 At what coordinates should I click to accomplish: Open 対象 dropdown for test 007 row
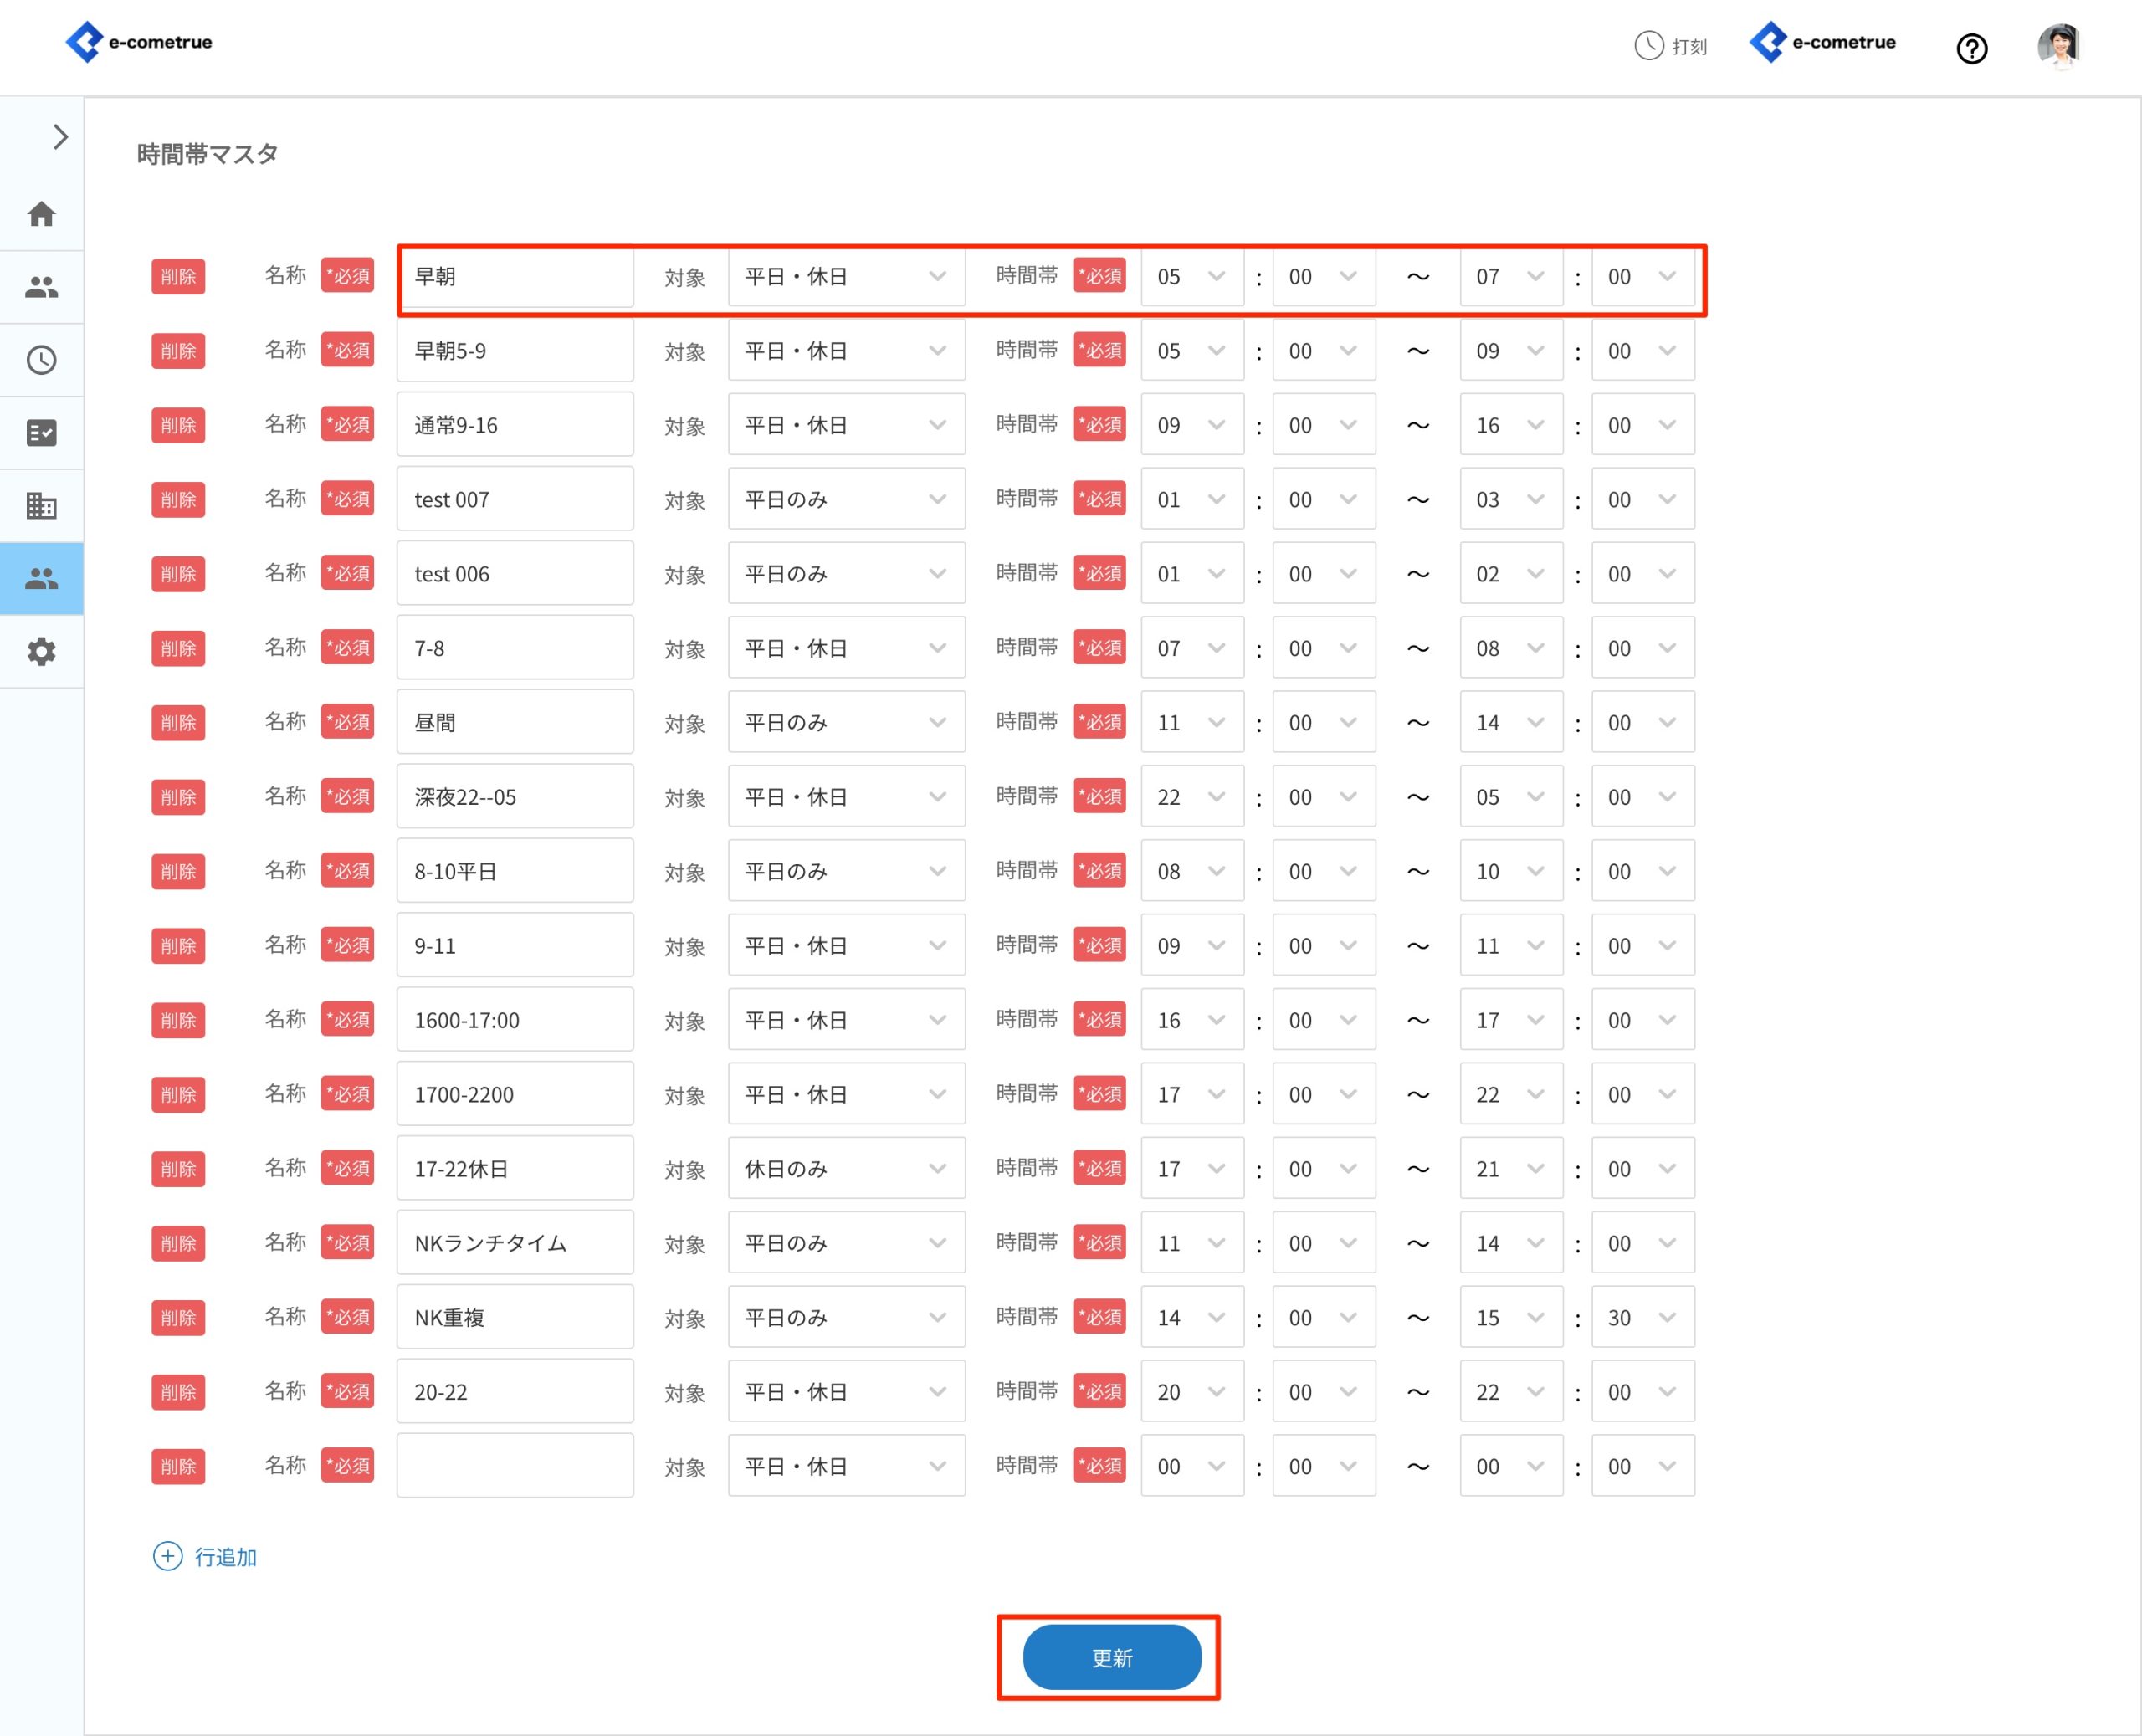click(x=845, y=499)
